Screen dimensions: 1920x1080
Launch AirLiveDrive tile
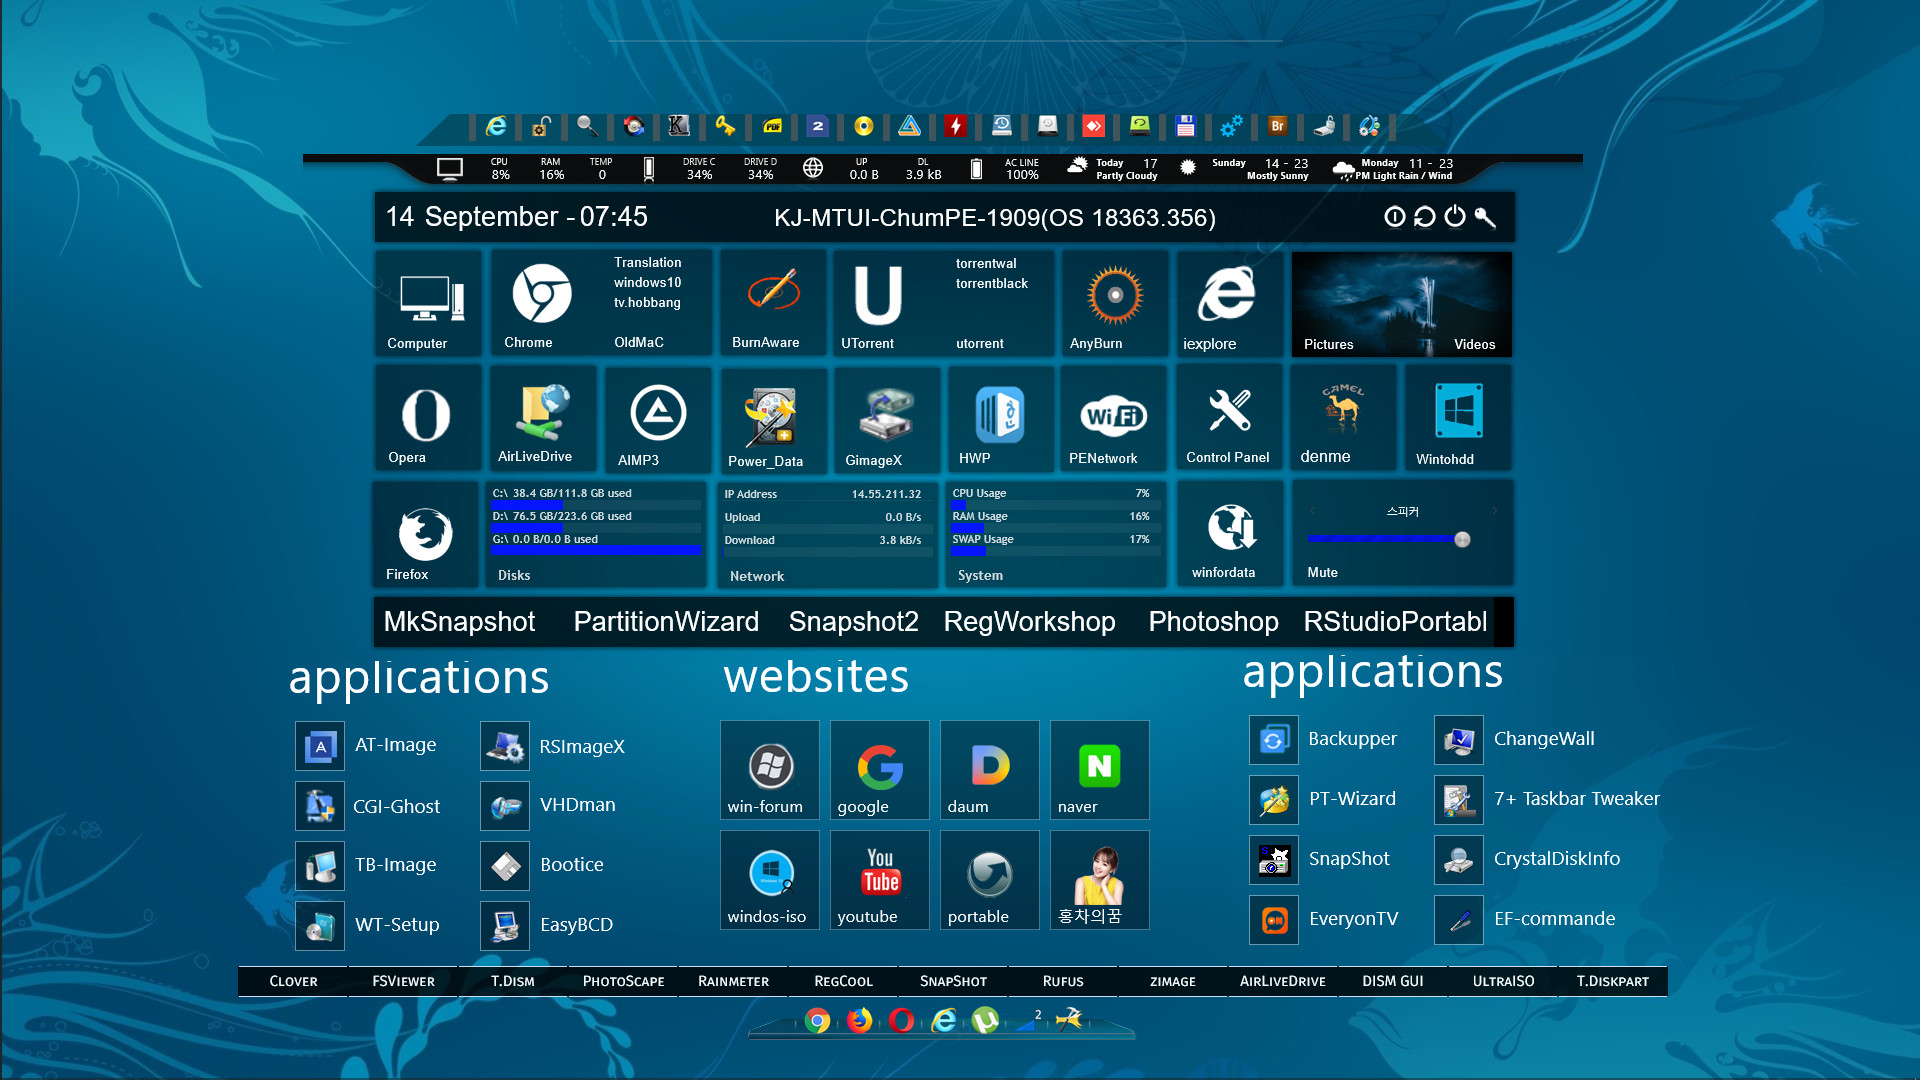click(x=543, y=418)
